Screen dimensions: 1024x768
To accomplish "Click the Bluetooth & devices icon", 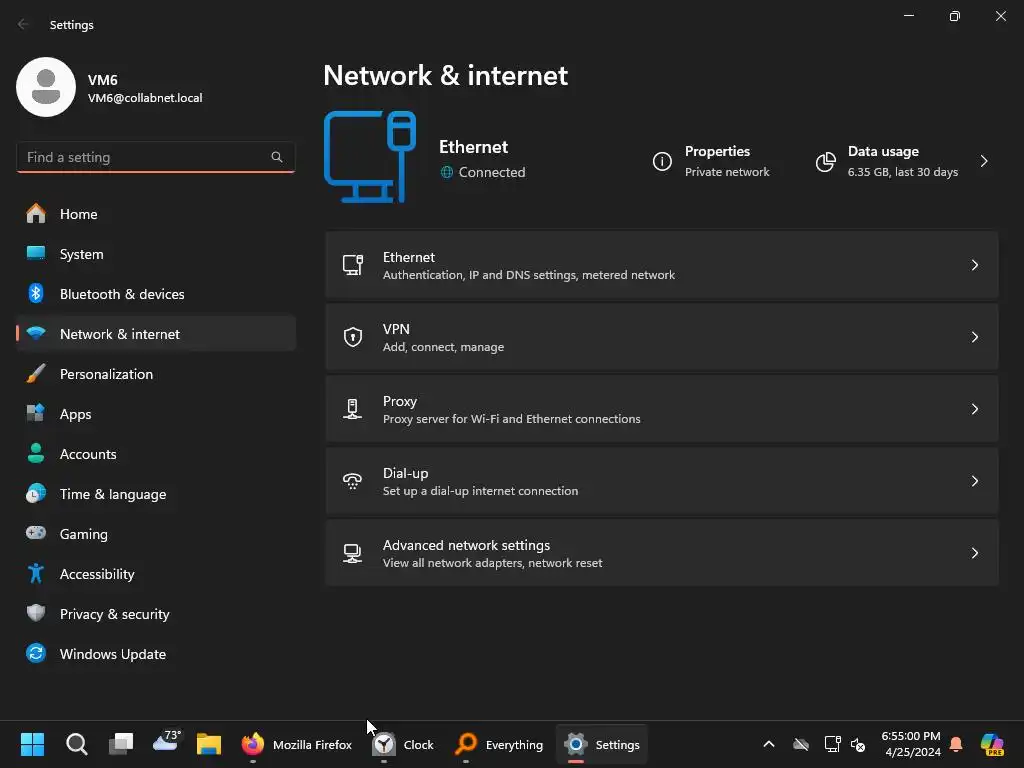I will click(x=36, y=294).
